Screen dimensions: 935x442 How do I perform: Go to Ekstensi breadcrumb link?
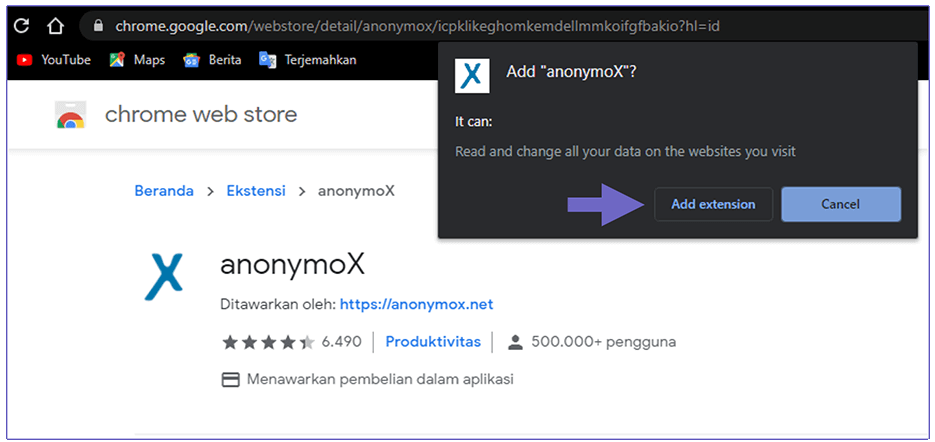256,191
